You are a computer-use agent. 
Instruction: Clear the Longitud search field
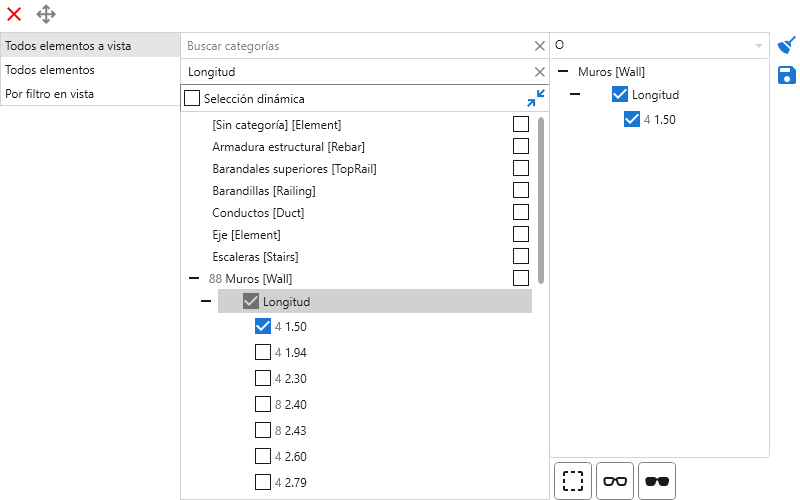540,72
